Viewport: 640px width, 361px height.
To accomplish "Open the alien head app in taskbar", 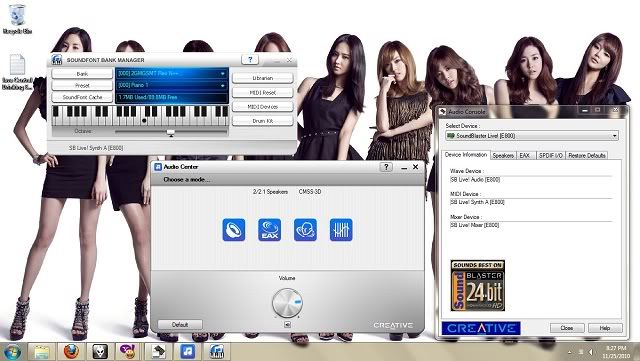I will point(100,352).
